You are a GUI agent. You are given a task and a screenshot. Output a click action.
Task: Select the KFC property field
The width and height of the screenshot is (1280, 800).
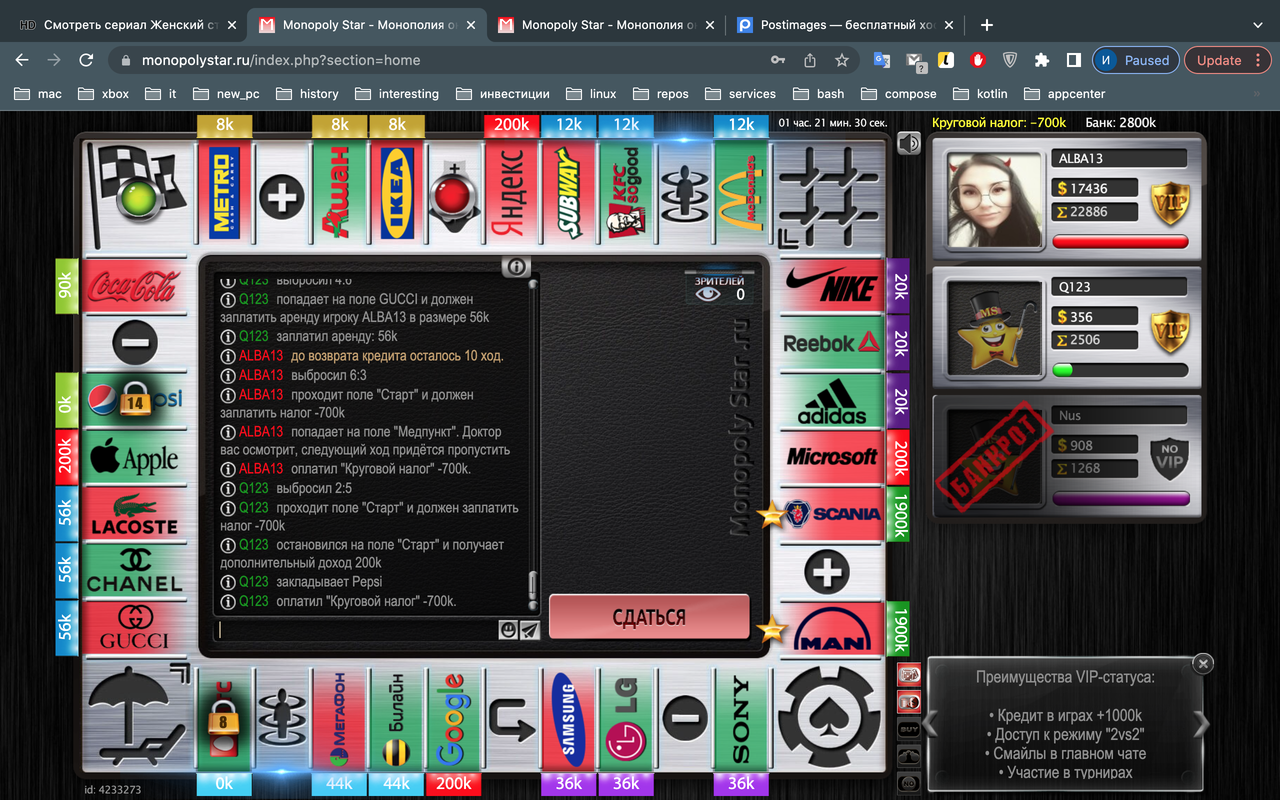[x=626, y=192]
